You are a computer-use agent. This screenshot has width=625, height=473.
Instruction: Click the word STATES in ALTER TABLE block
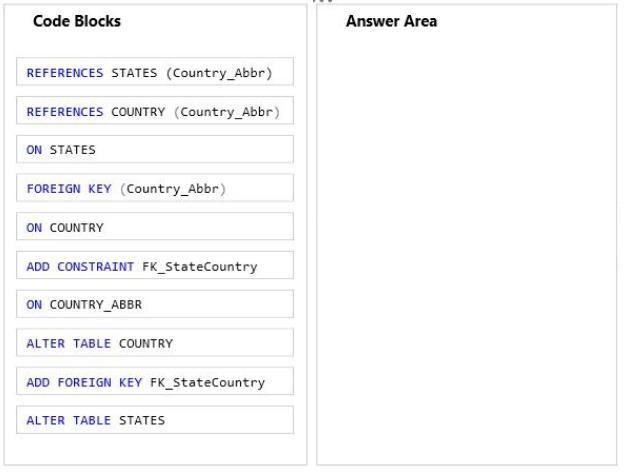click(x=142, y=420)
